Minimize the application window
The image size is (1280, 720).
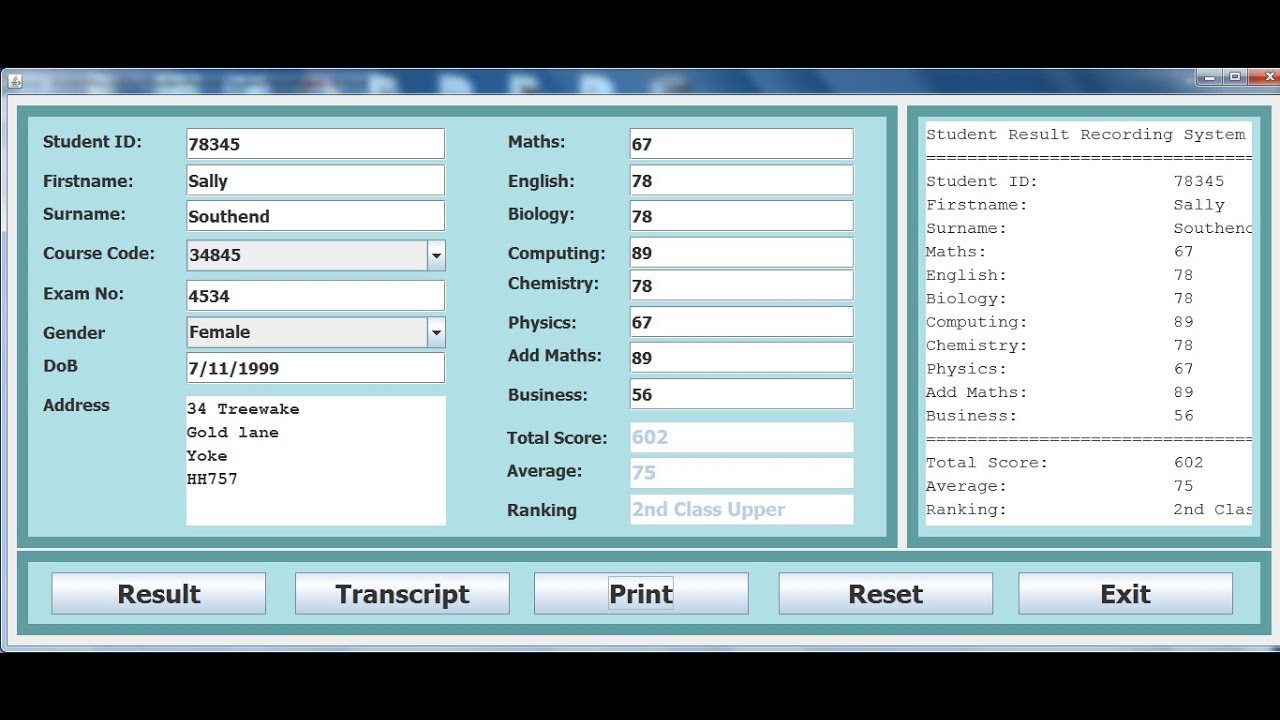pyautogui.click(x=1209, y=77)
